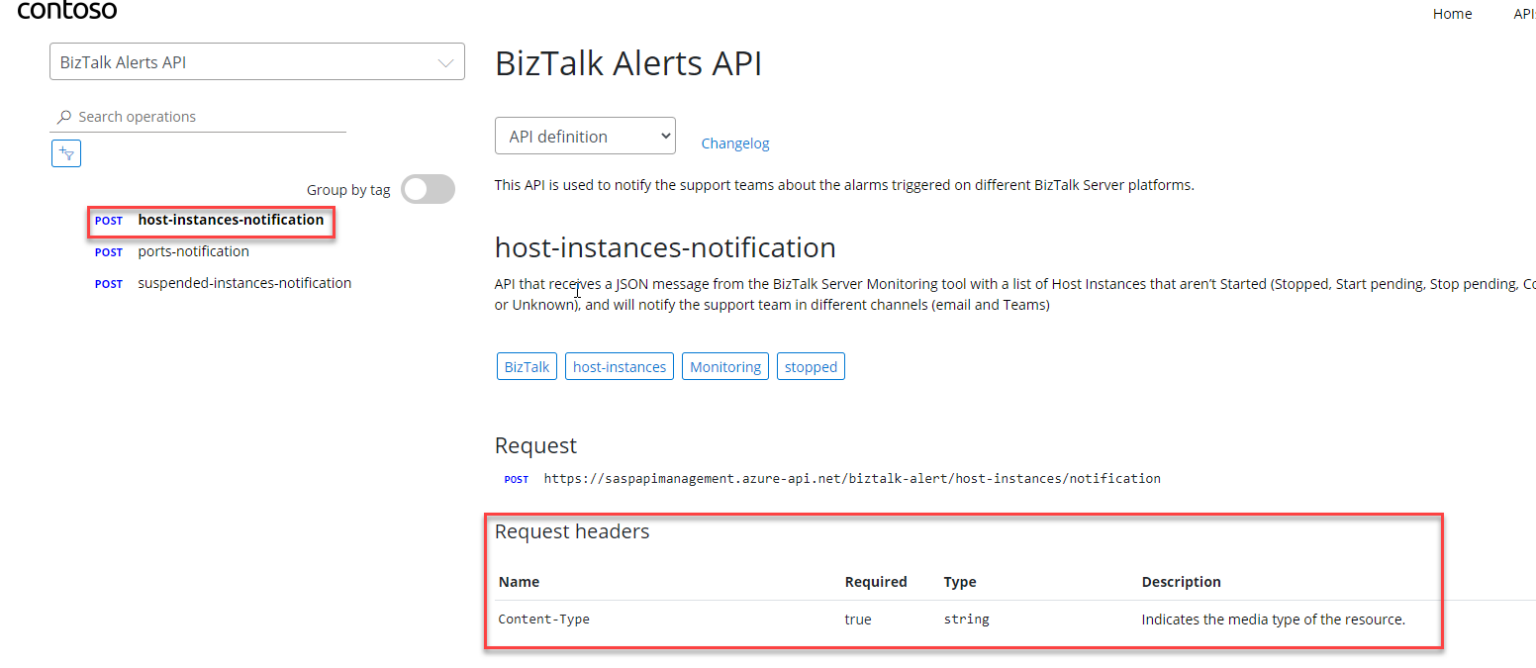Expand the API definition dropdown
This screenshot has height=668, width=1536.
coord(585,136)
